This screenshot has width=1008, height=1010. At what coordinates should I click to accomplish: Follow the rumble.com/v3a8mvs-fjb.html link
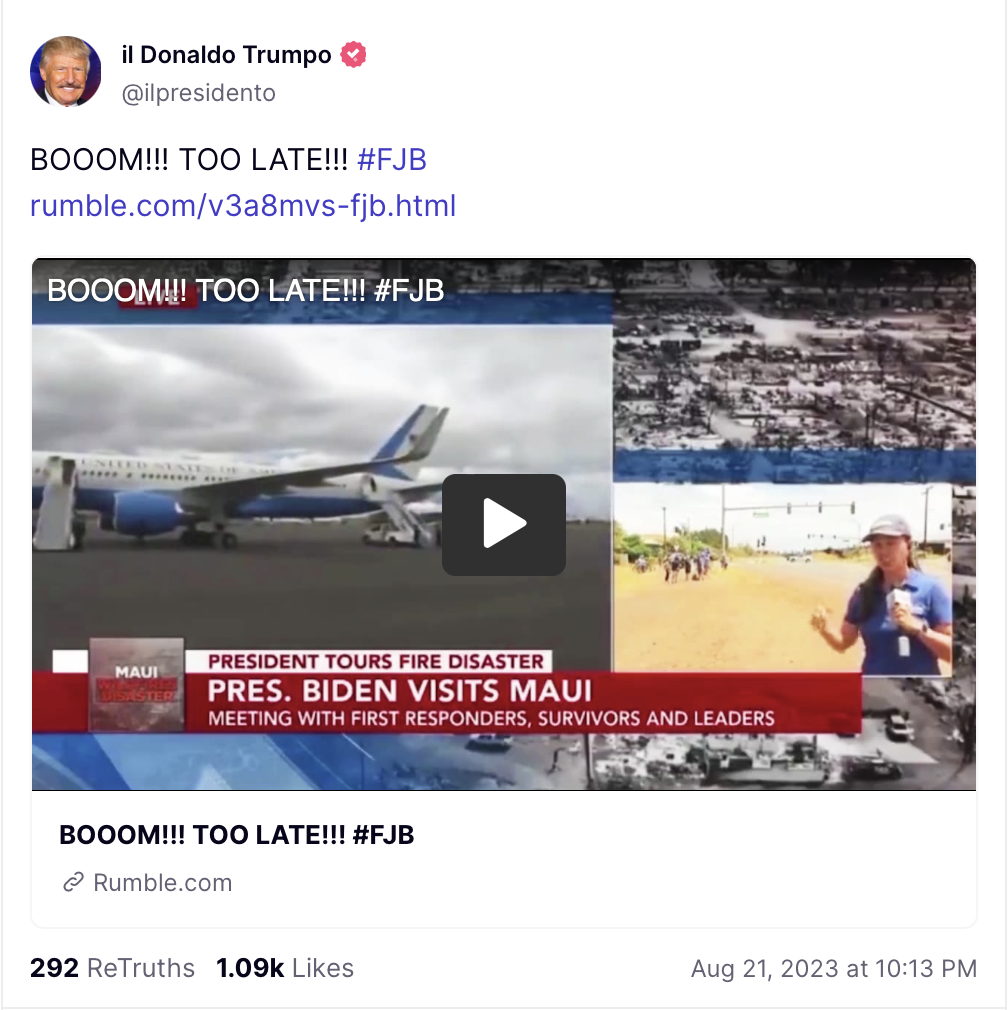(x=243, y=206)
